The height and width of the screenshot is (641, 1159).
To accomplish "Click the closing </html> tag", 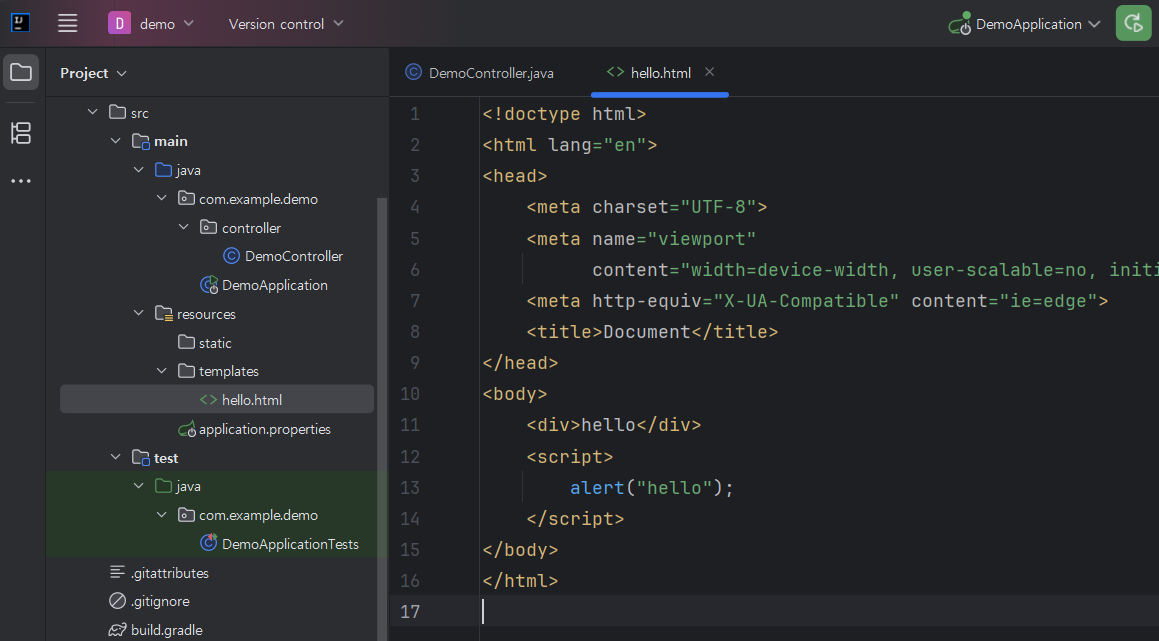I will [520, 581].
